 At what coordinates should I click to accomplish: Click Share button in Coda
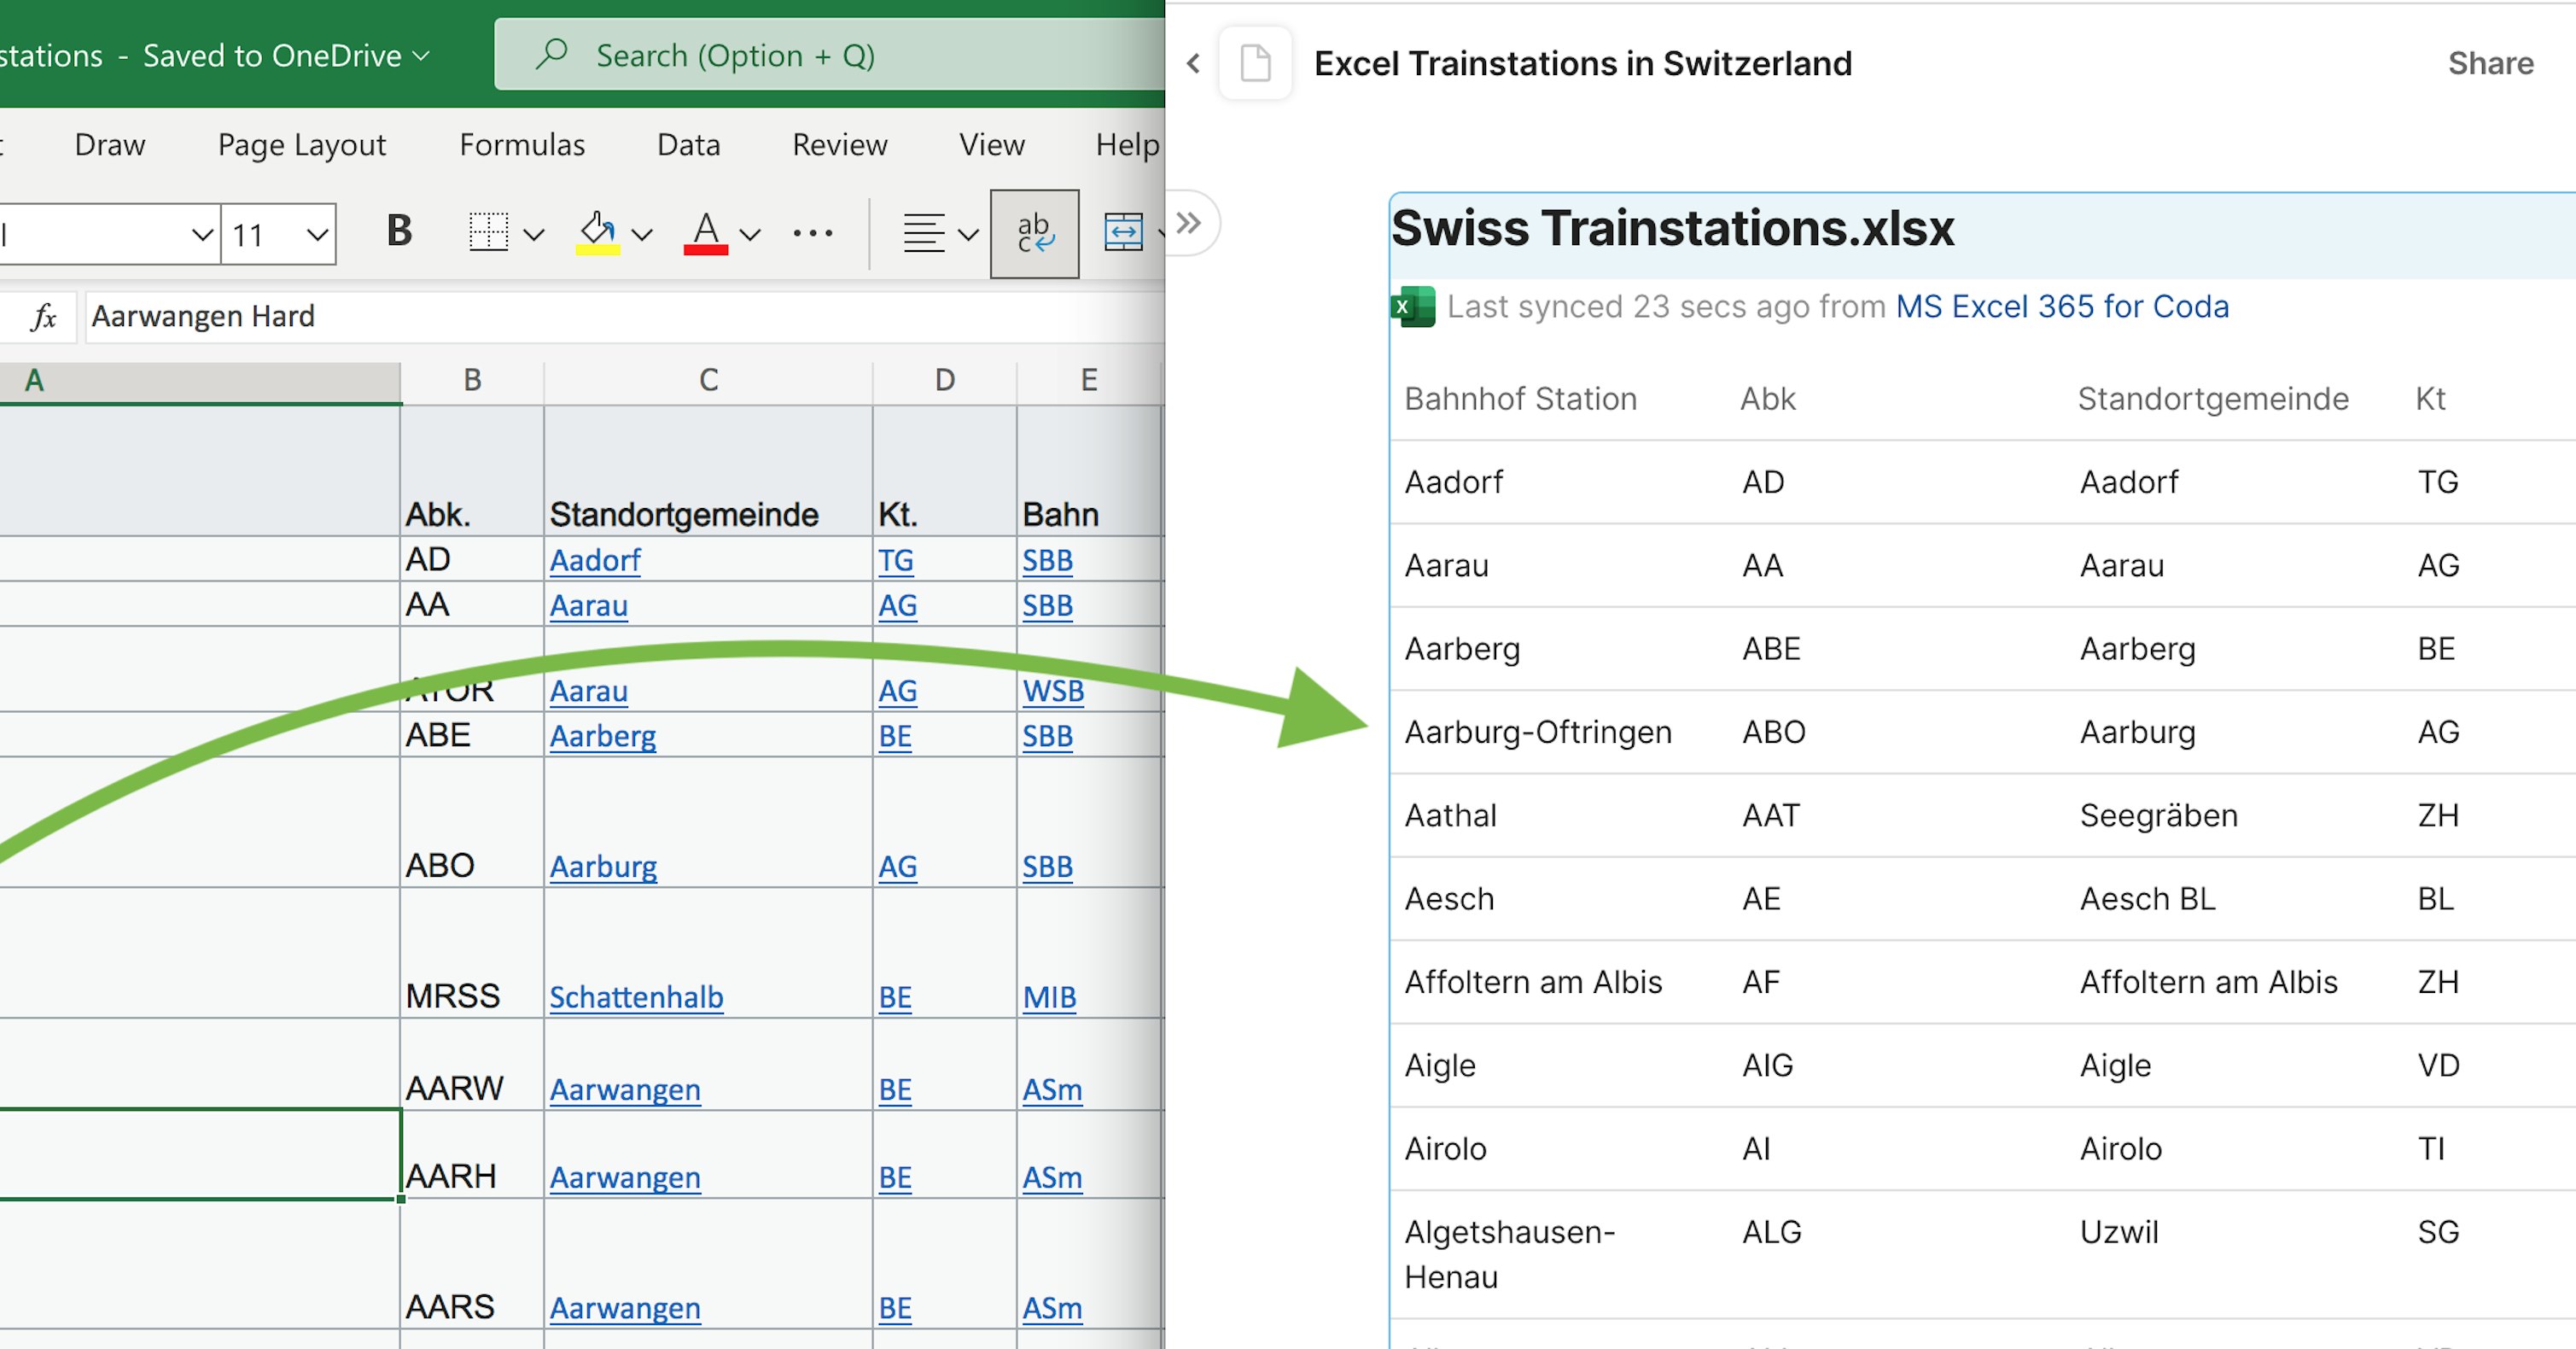(2490, 63)
